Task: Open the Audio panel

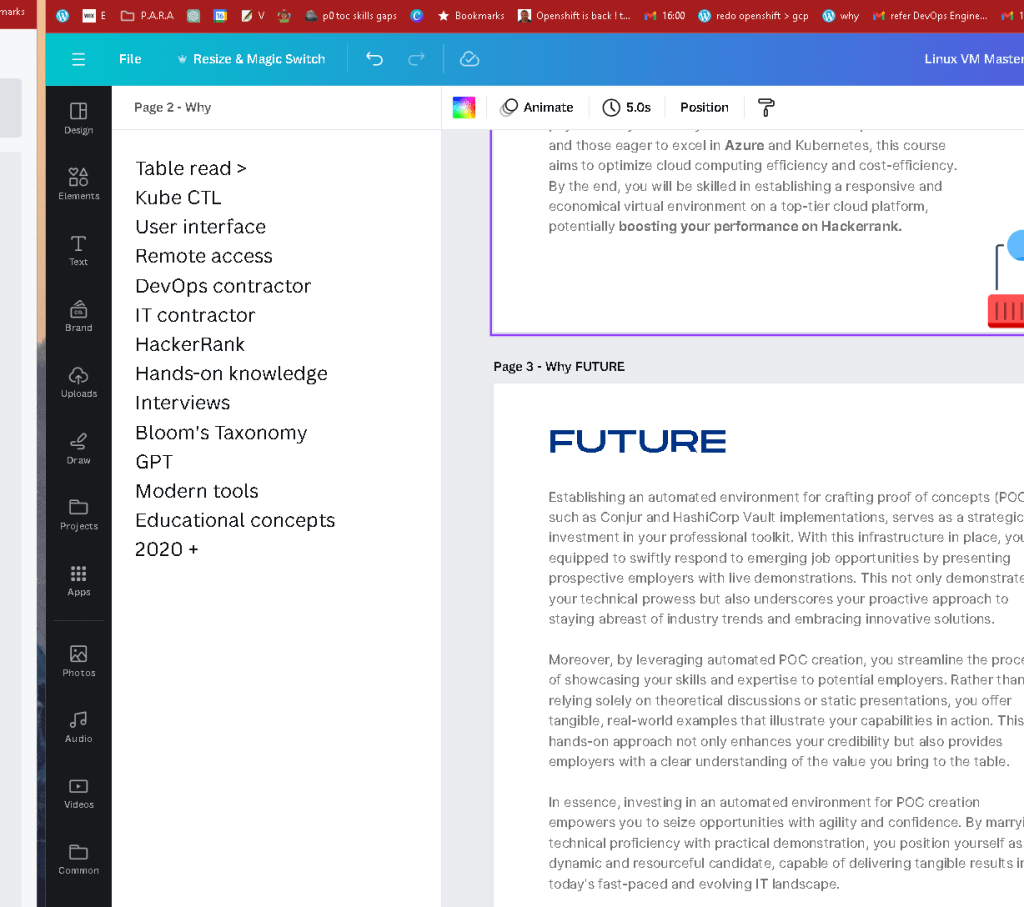Action: (78, 727)
